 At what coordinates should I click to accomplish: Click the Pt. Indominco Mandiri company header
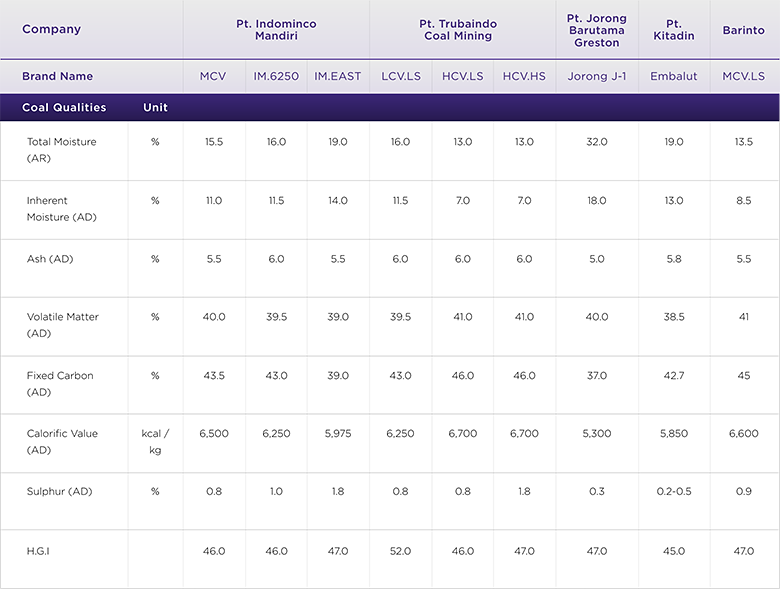pos(276,30)
